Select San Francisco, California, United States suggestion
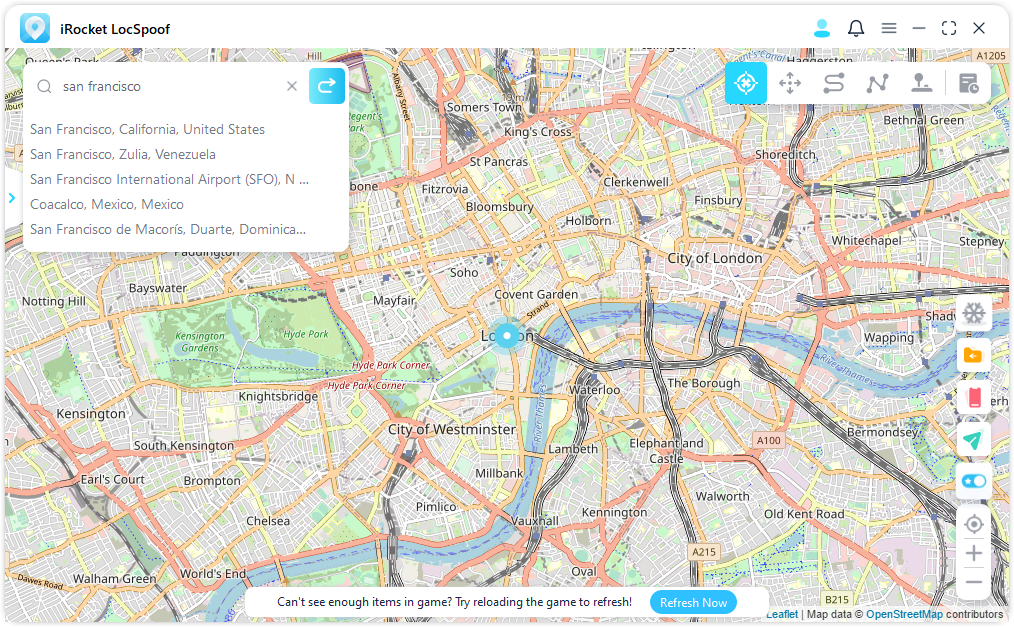 point(147,129)
